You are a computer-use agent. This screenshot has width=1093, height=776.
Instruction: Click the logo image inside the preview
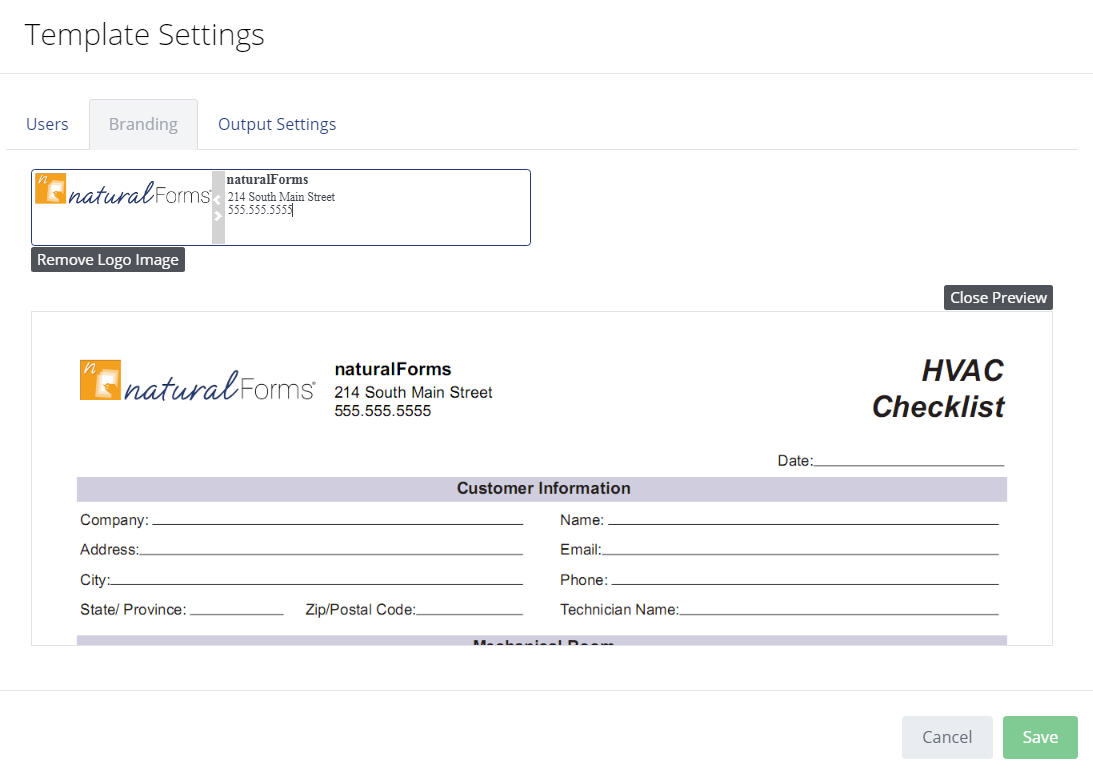pyautogui.click(x=196, y=380)
